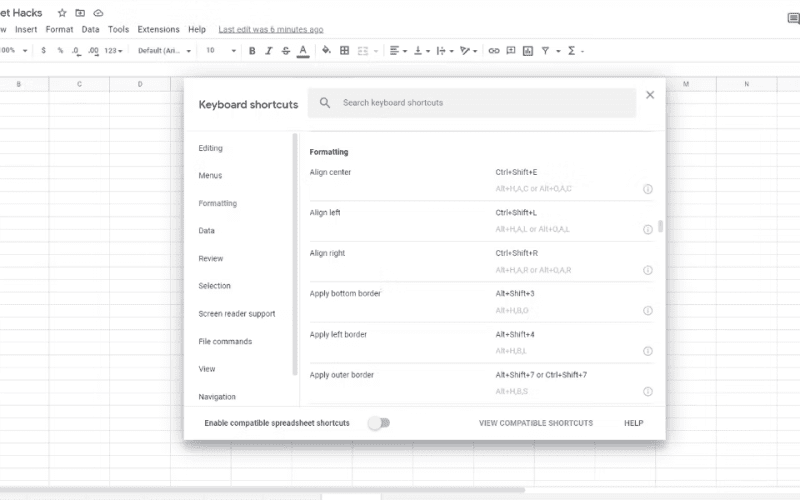Toggle italic formatting
800x500 pixels.
[x=269, y=51]
